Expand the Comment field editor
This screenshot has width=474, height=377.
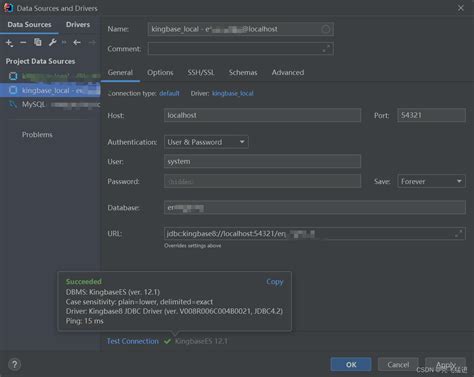click(x=326, y=49)
